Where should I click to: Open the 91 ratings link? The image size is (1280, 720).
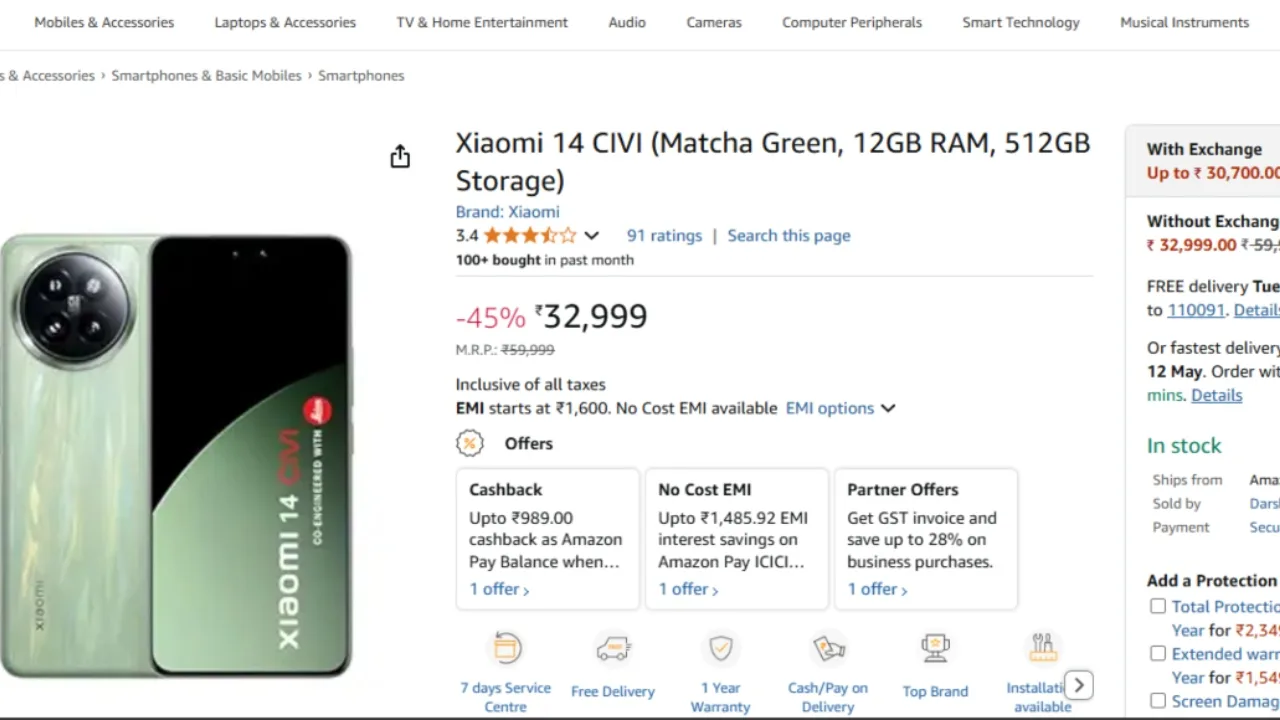tap(664, 236)
